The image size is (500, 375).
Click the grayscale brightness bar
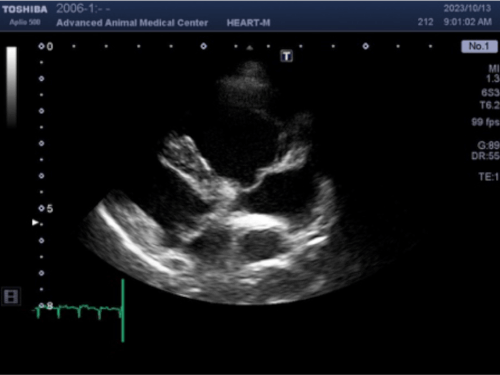click(12, 87)
